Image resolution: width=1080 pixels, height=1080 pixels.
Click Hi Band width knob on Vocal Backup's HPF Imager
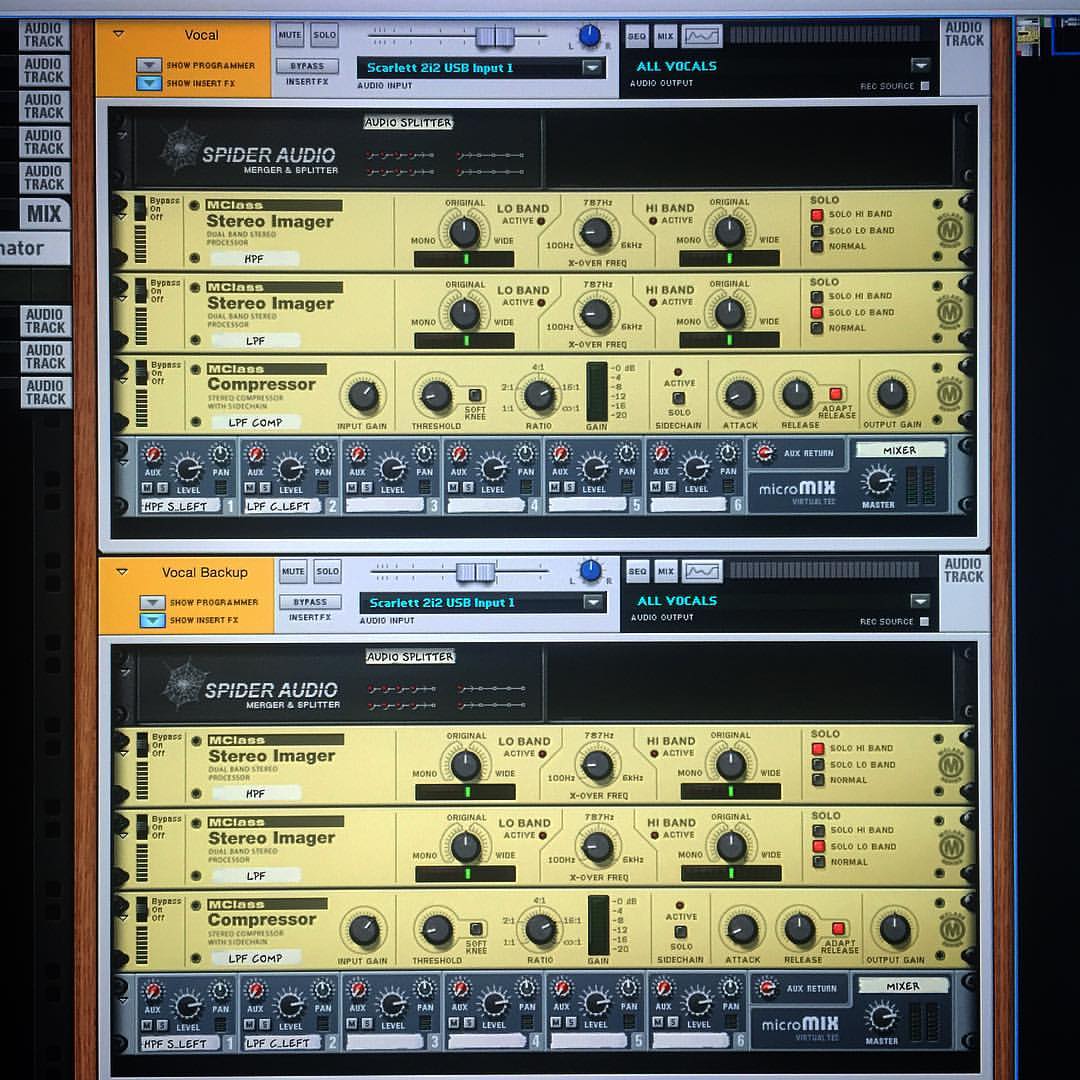point(731,765)
